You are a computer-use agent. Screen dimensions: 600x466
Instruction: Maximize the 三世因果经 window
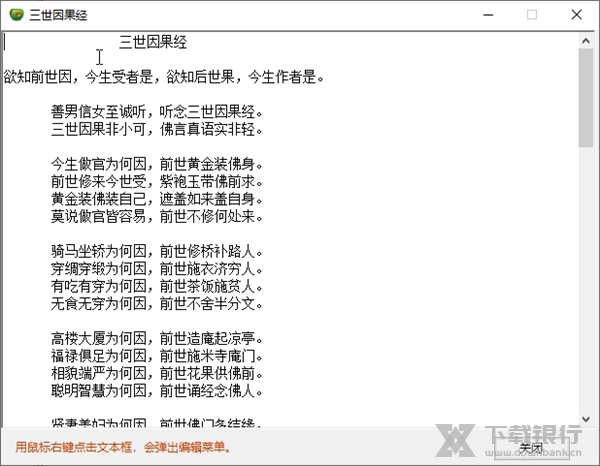532,15
